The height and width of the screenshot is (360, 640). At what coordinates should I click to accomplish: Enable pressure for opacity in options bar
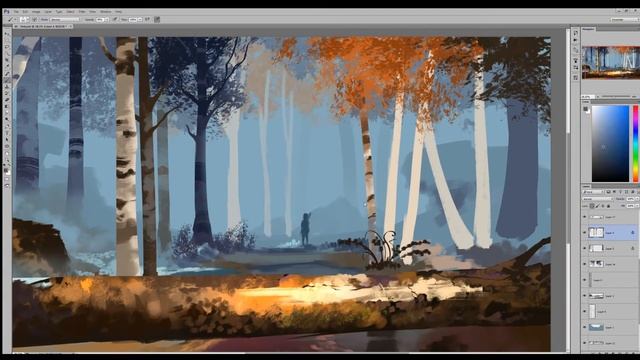115,19
